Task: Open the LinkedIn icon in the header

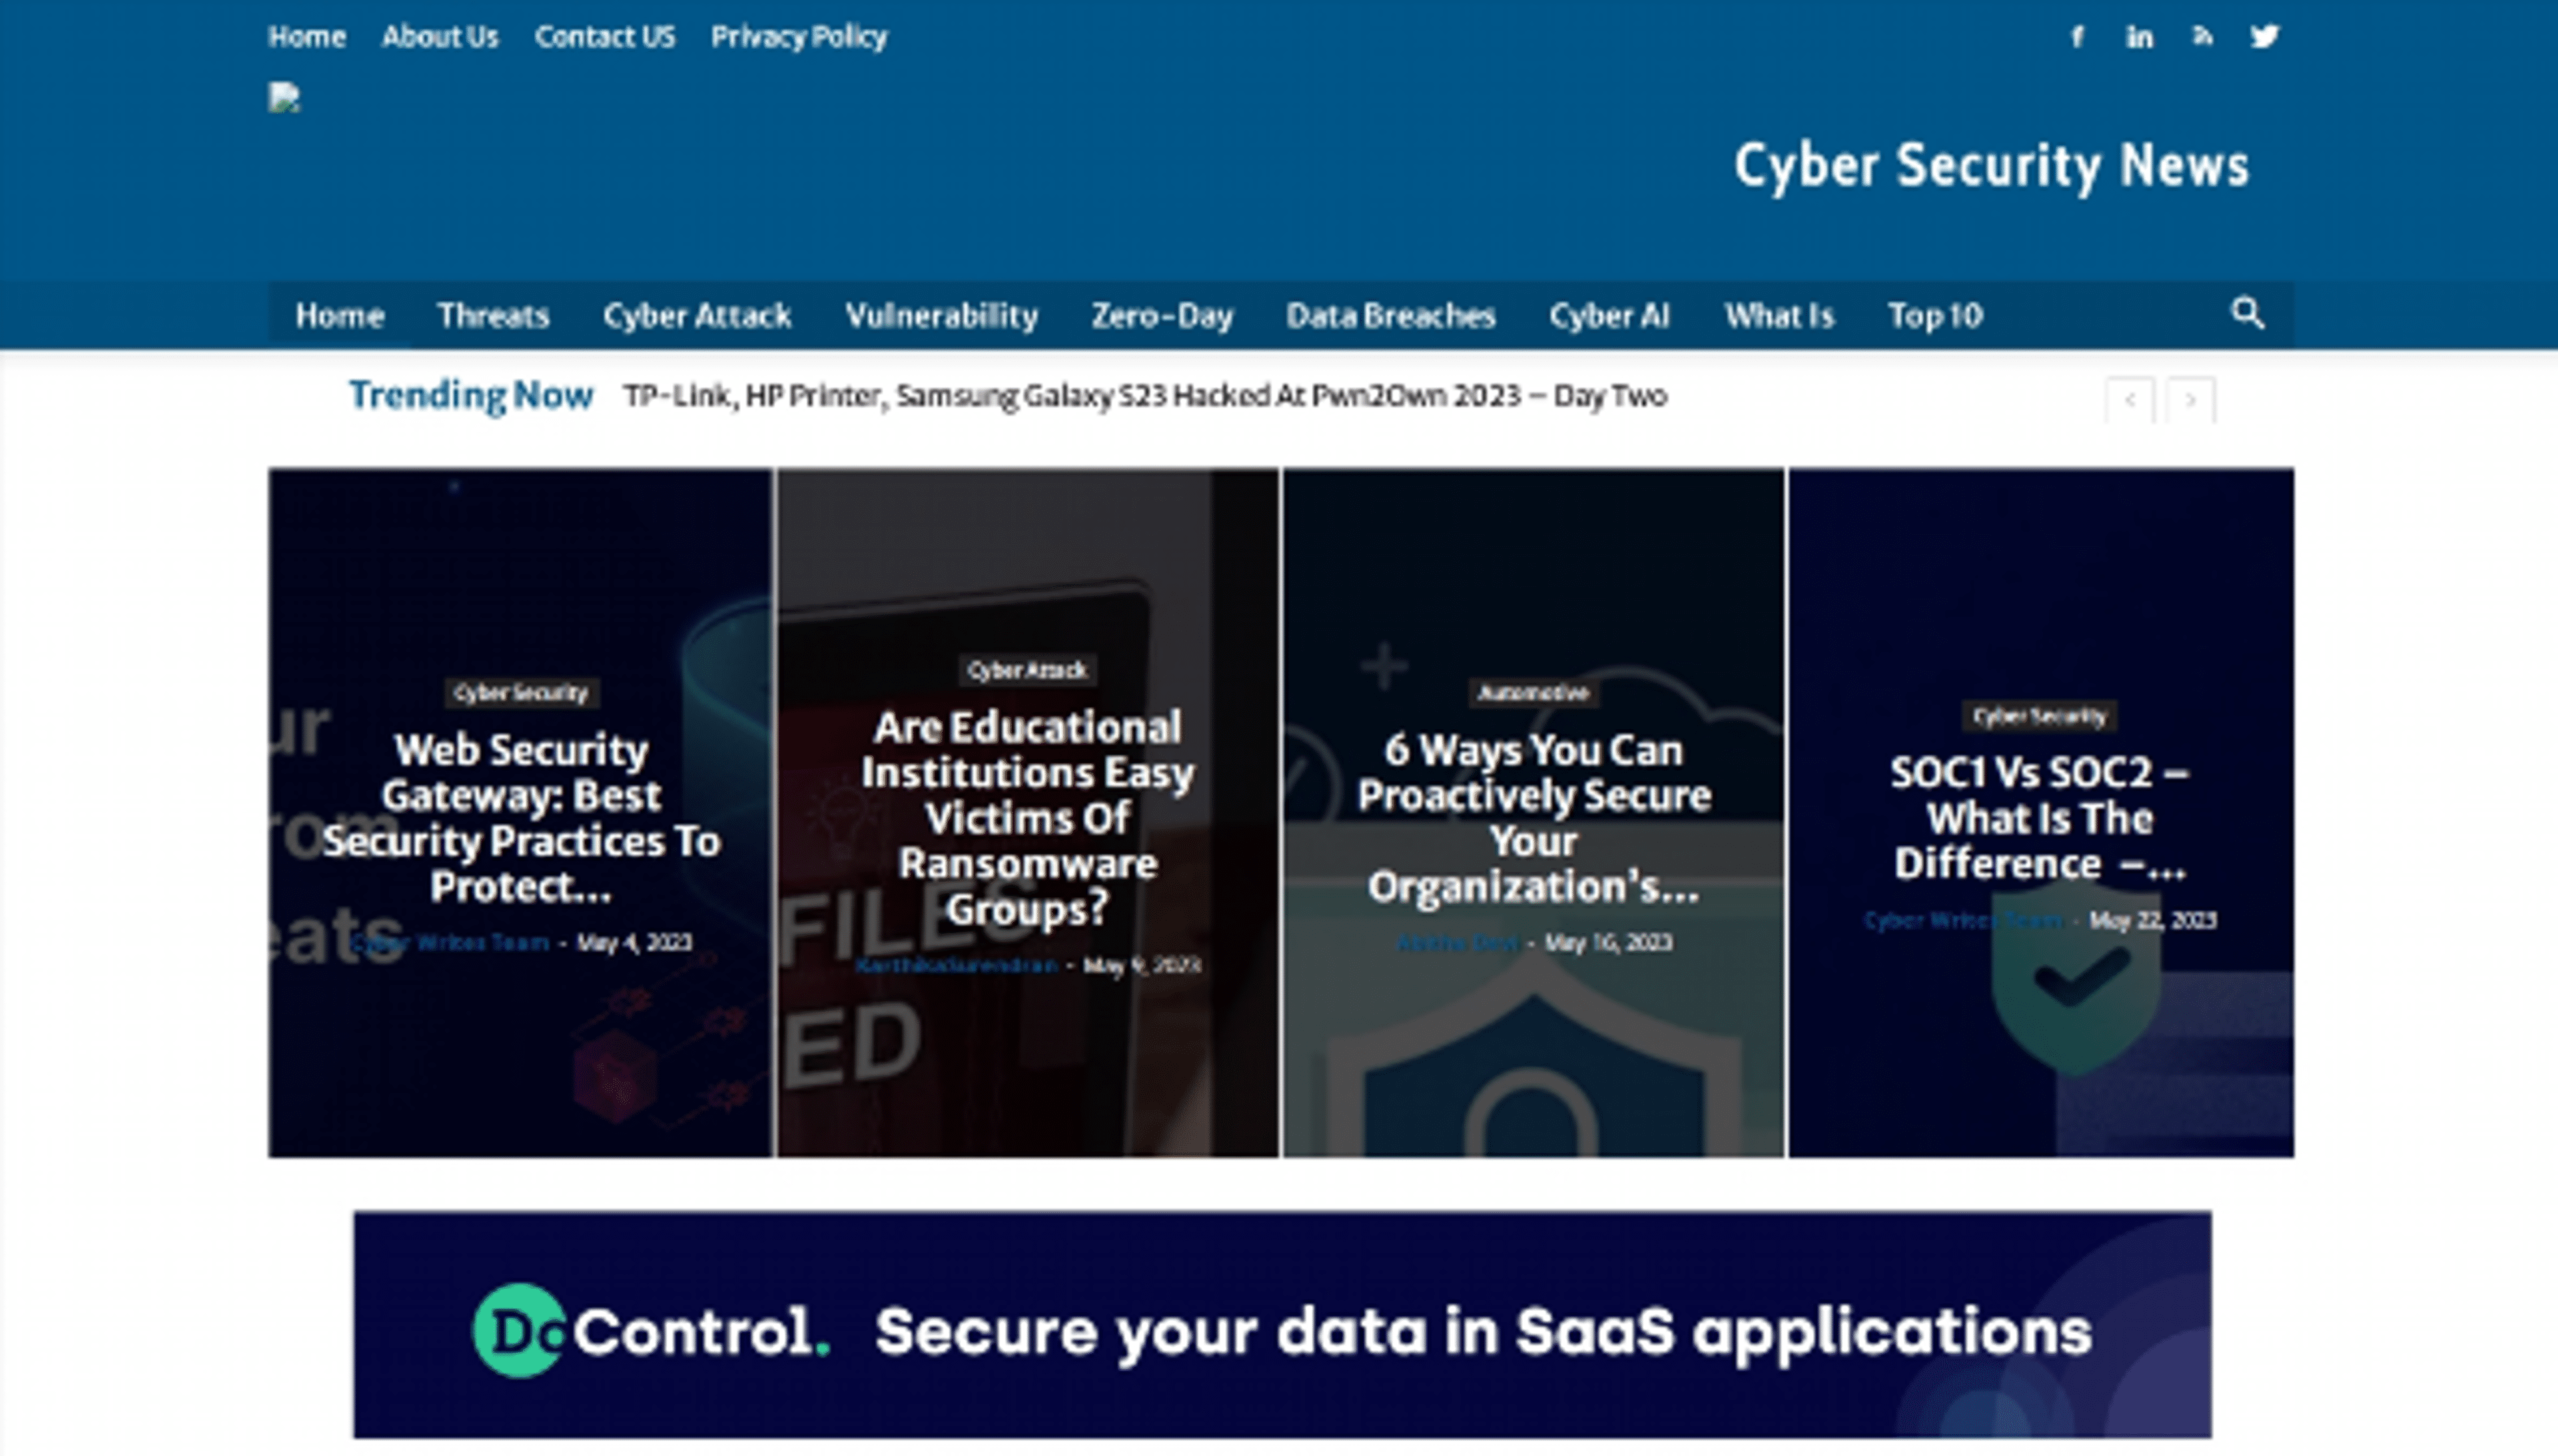Action: tap(2140, 36)
